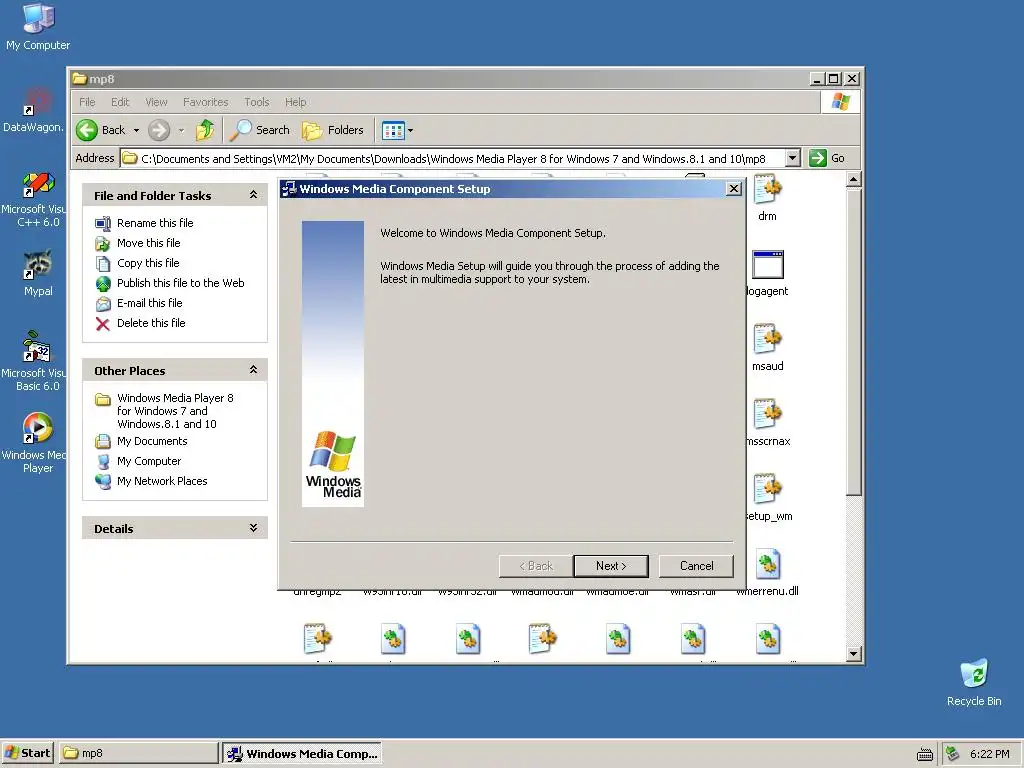Image resolution: width=1024 pixels, height=768 pixels.
Task: Click Delete this file
Action: point(151,323)
